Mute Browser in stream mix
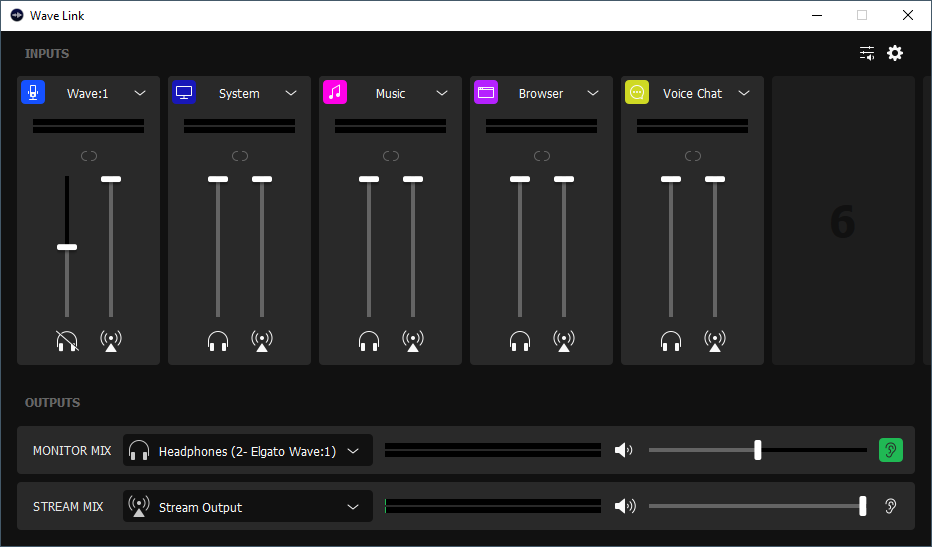This screenshot has width=932, height=547. pos(564,341)
